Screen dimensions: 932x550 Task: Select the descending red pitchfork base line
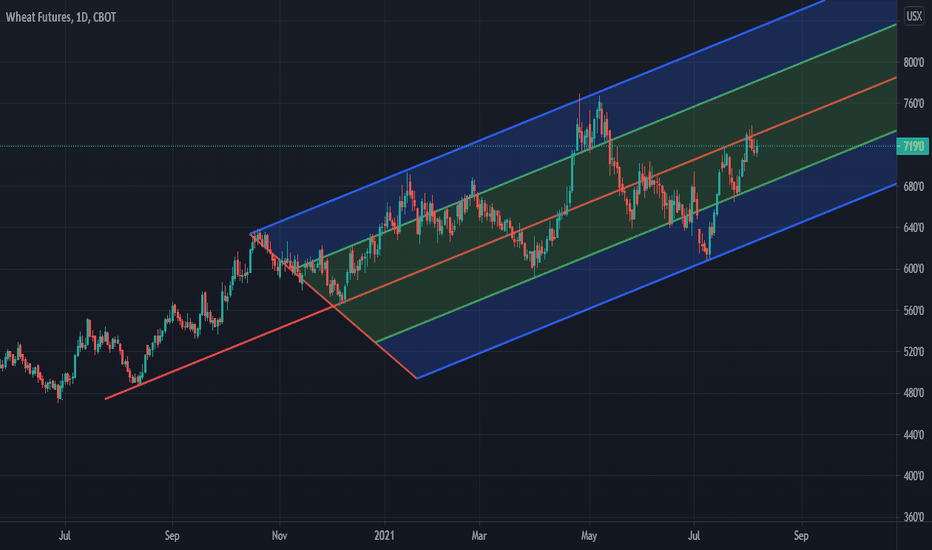click(333, 306)
